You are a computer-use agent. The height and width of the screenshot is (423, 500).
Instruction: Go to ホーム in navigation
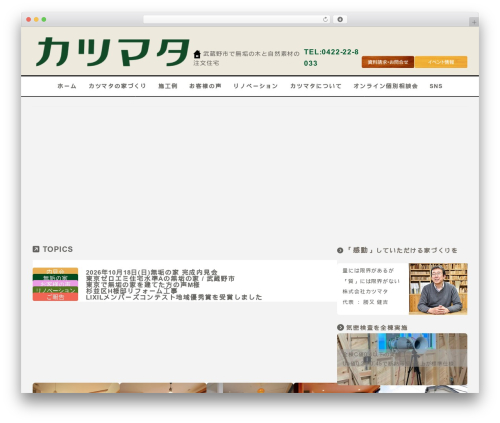pyautogui.click(x=67, y=86)
